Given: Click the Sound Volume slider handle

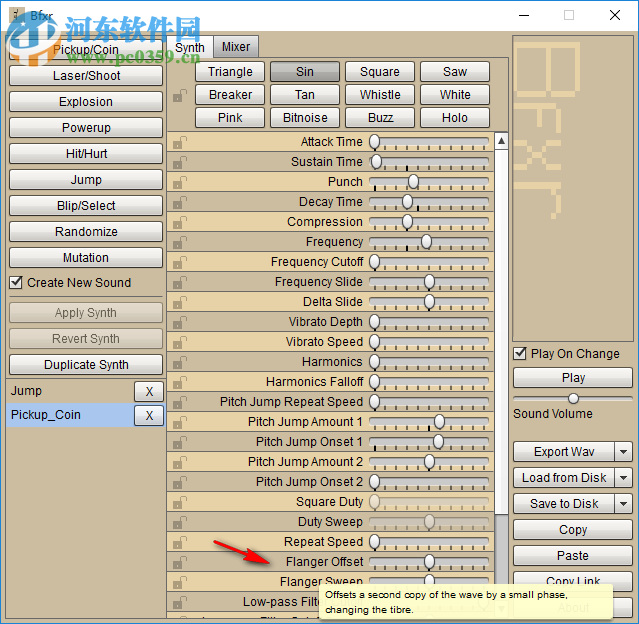Looking at the screenshot, I should [x=573, y=398].
